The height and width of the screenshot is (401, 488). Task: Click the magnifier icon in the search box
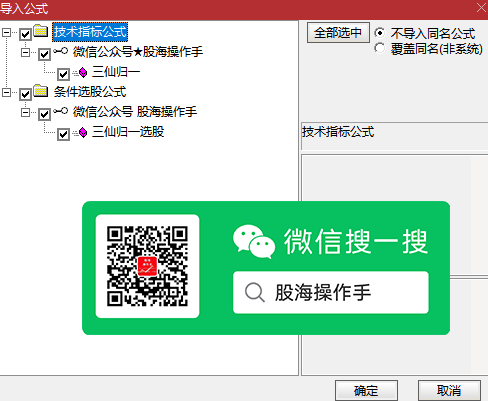[x=255, y=292]
